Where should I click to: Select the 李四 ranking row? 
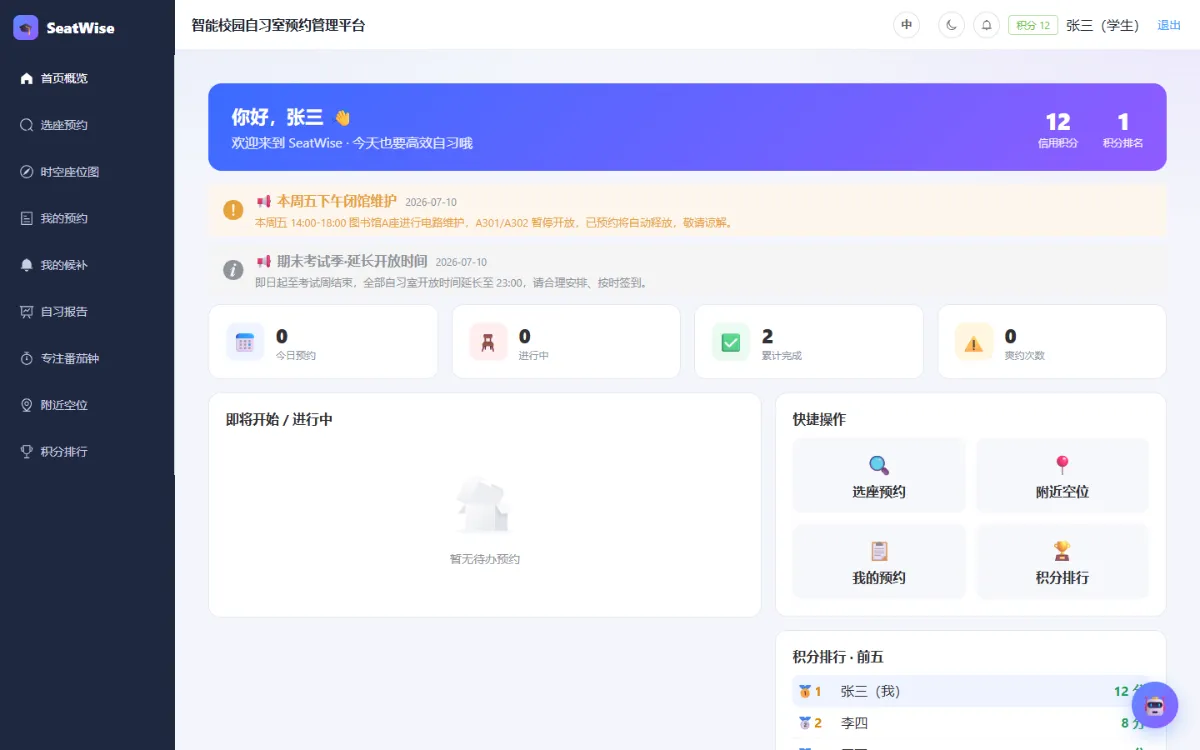click(x=970, y=723)
